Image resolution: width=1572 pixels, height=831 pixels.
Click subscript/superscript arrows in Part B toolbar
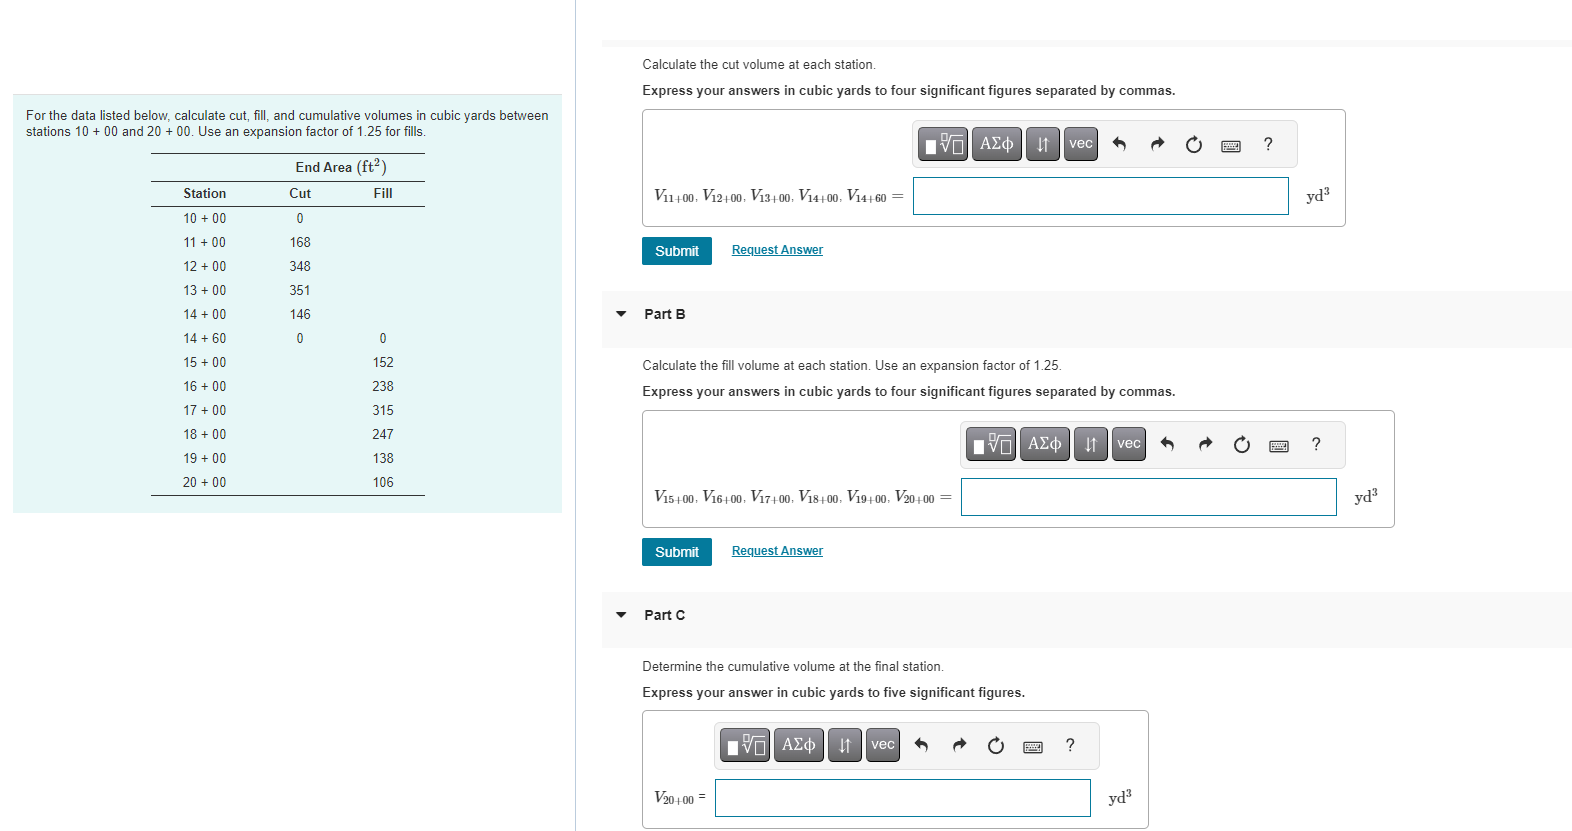pyautogui.click(x=1091, y=444)
